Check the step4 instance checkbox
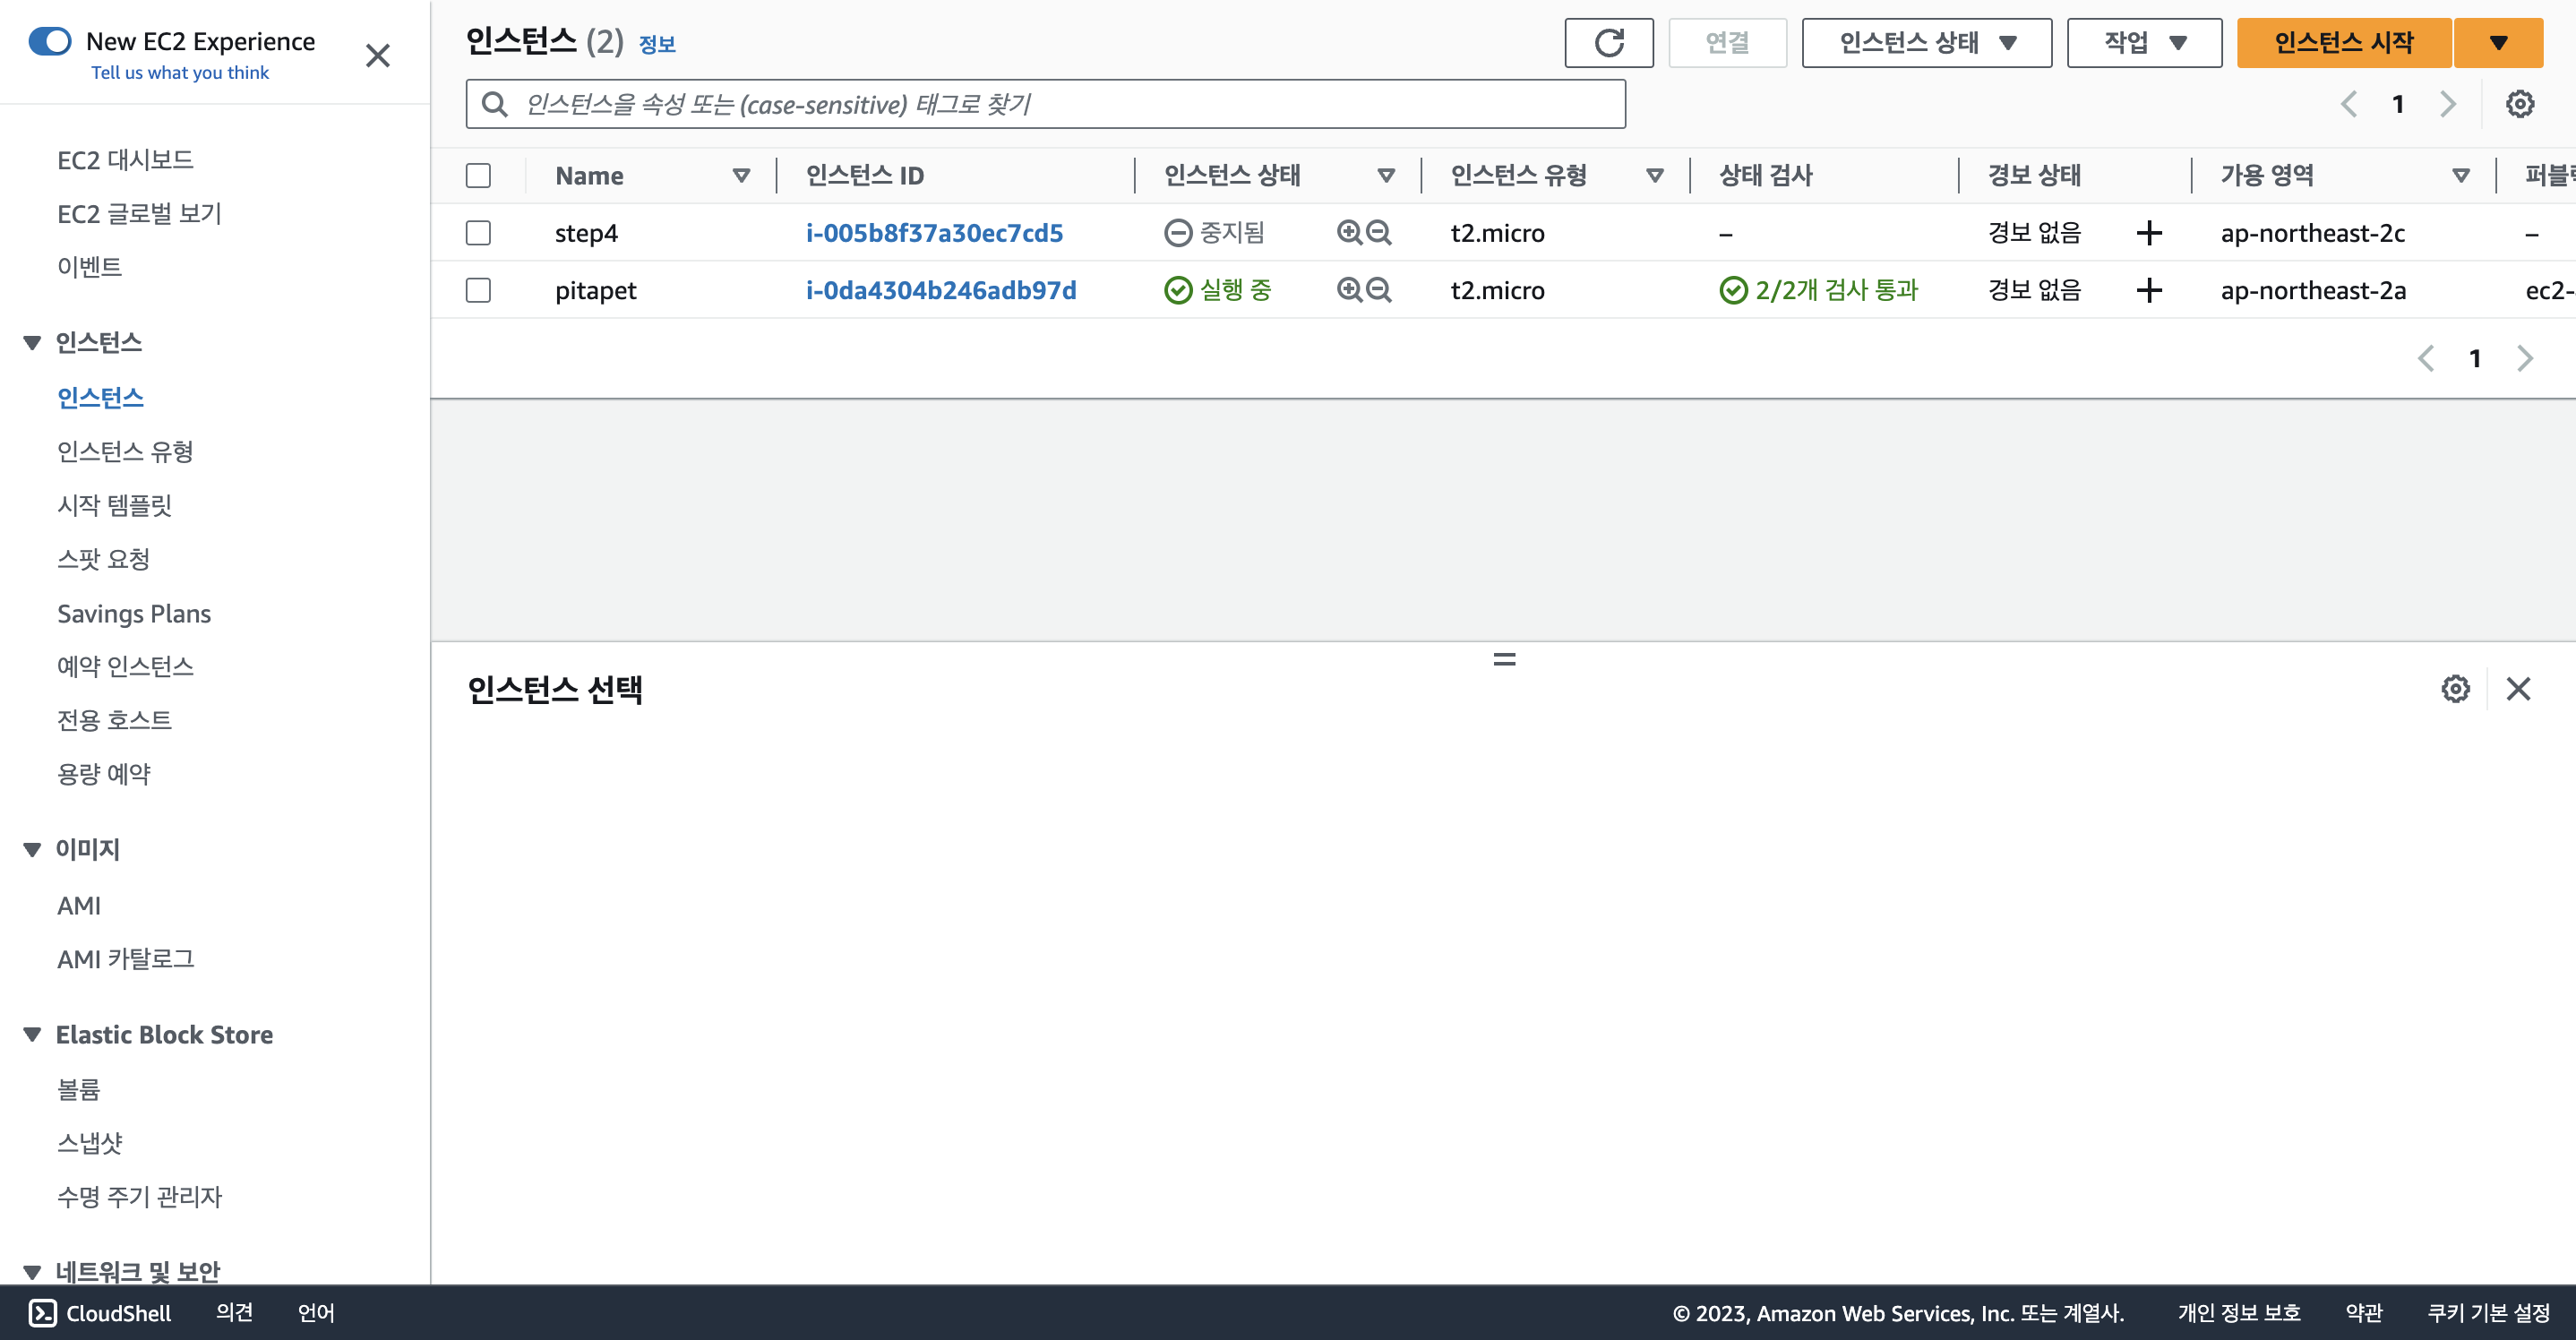 (x=478, y=233)
